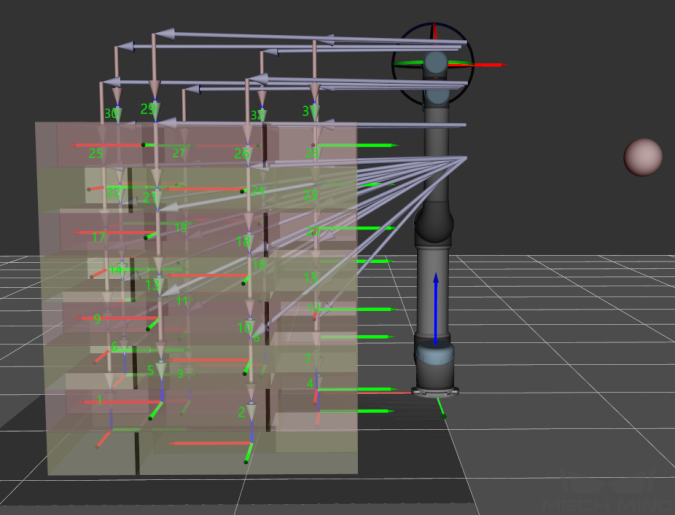Viewport: 675px width, 515px height.
Task: Select waypoint label 25
Action: point(96,153)
